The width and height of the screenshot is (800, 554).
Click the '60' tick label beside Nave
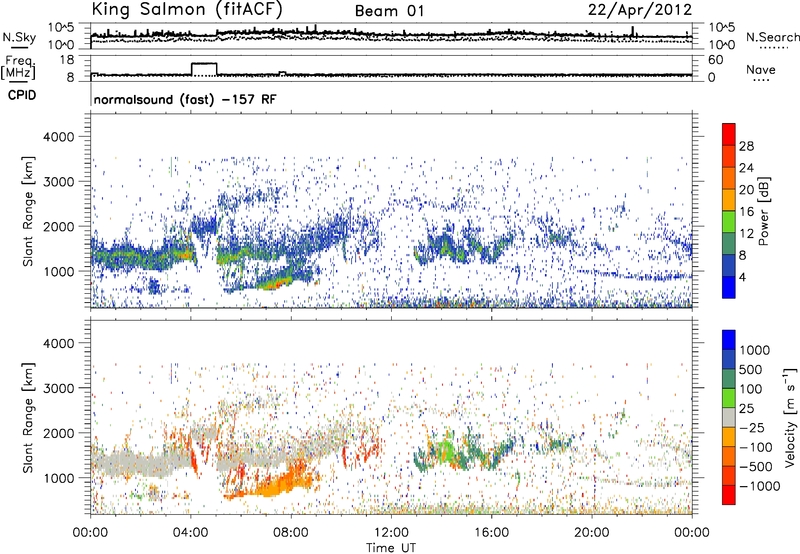715,60
